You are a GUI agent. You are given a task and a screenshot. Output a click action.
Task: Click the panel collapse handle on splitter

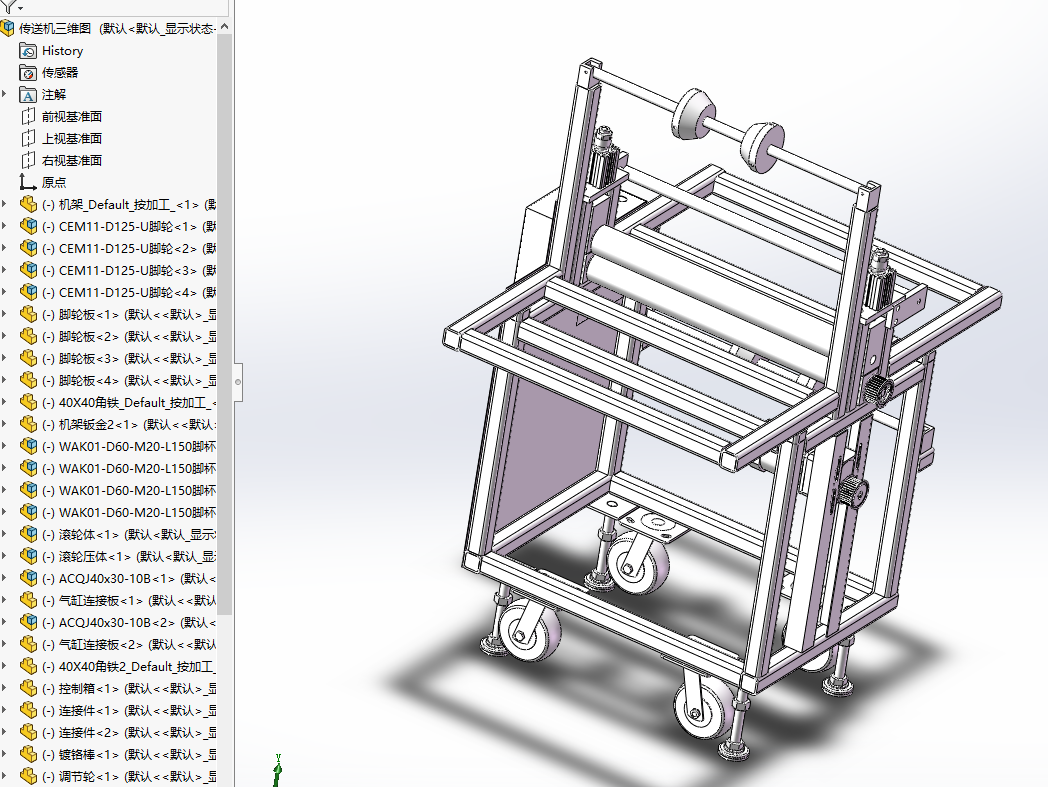[x=238, y=382]
